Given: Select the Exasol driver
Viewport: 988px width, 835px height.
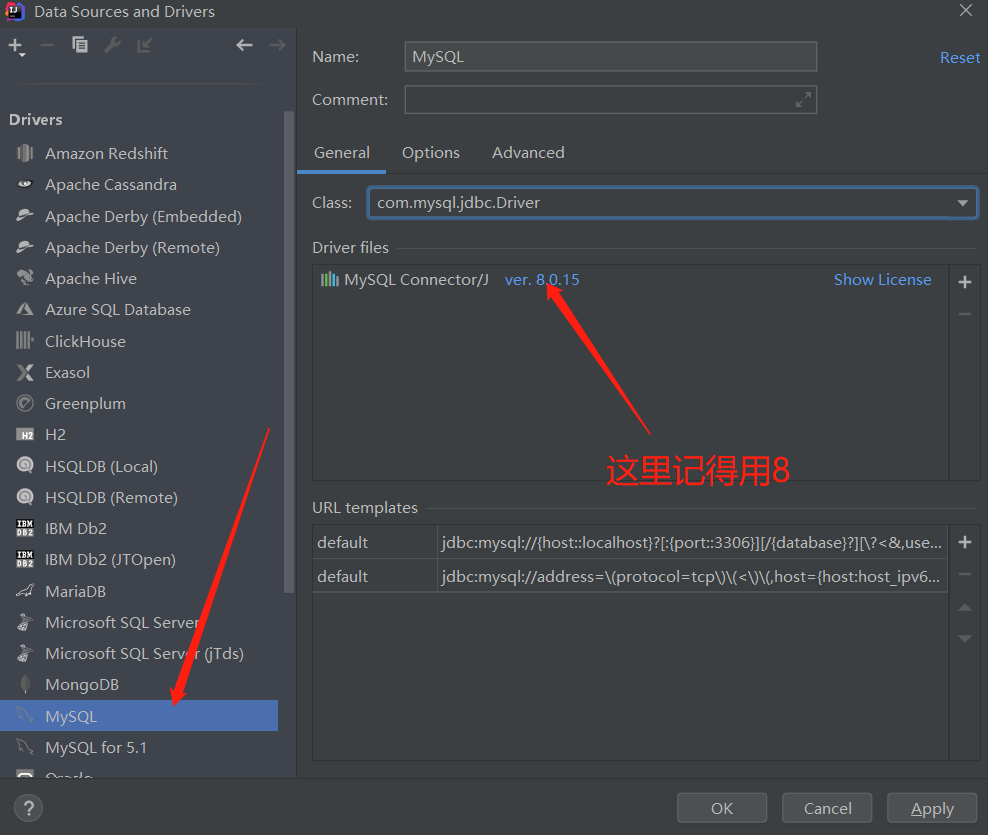Looking at the screenshot, I should tap(139, 372).
